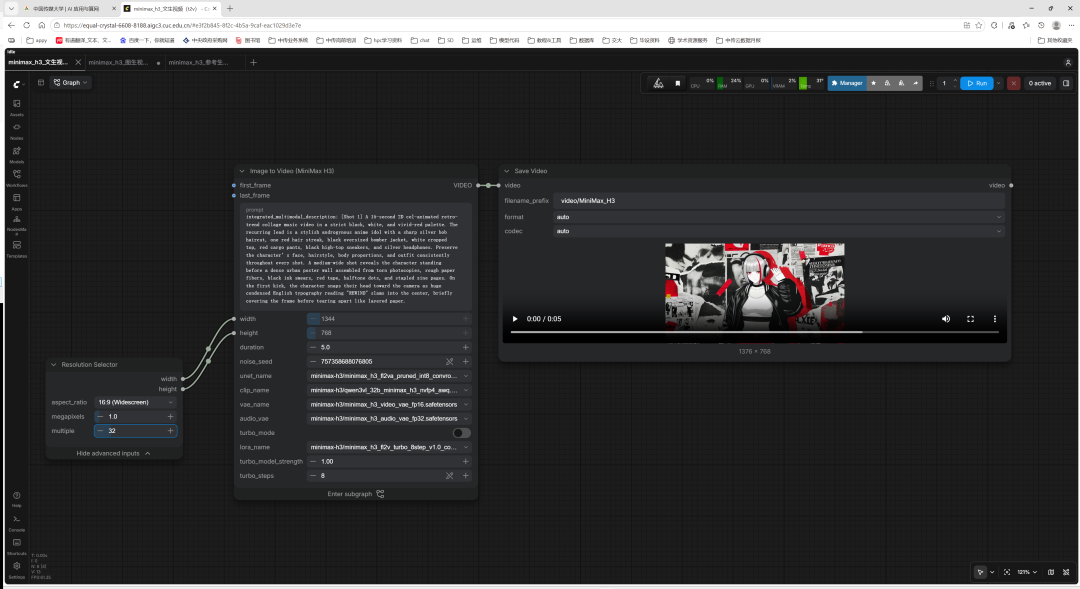This screenshot has height=589, width=1080.
Task: Click the filename_prefix input field
Action: 779,201
